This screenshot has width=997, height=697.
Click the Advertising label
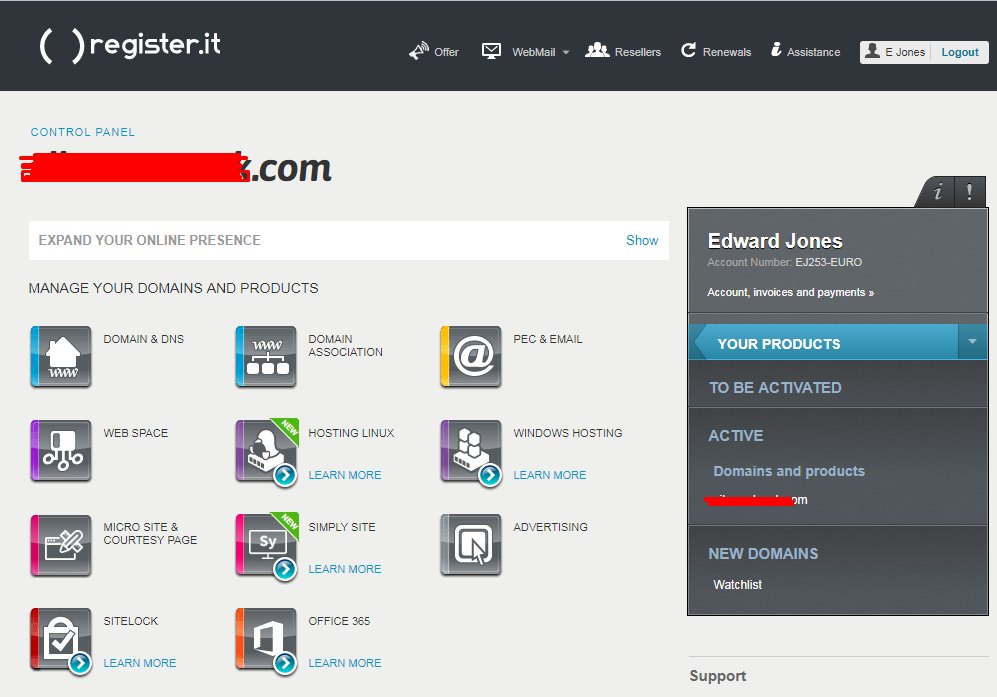click(550, 527)
